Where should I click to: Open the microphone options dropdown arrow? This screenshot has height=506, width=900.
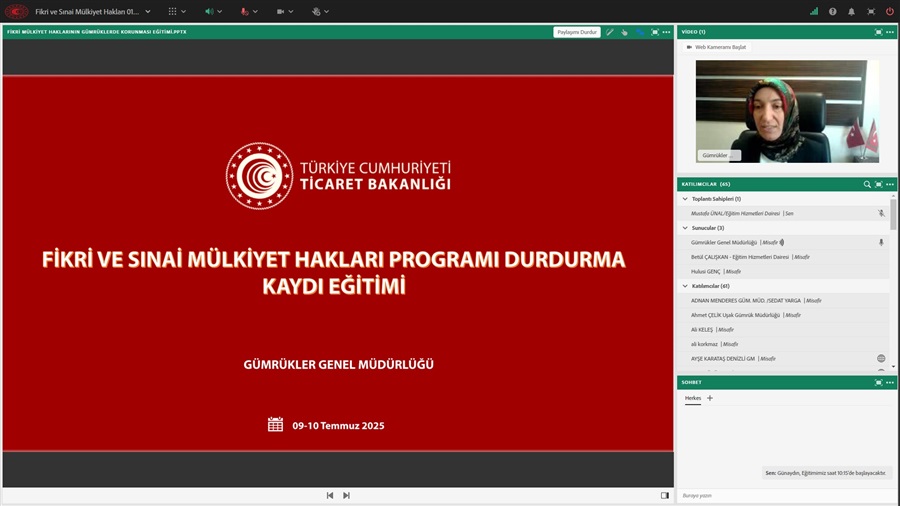[255, 11]
